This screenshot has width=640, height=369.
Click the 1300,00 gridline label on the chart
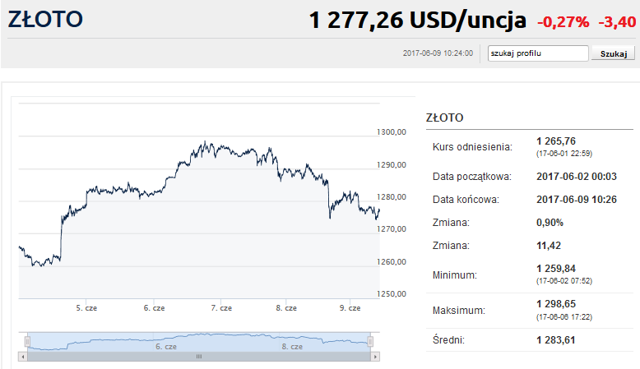391,132
